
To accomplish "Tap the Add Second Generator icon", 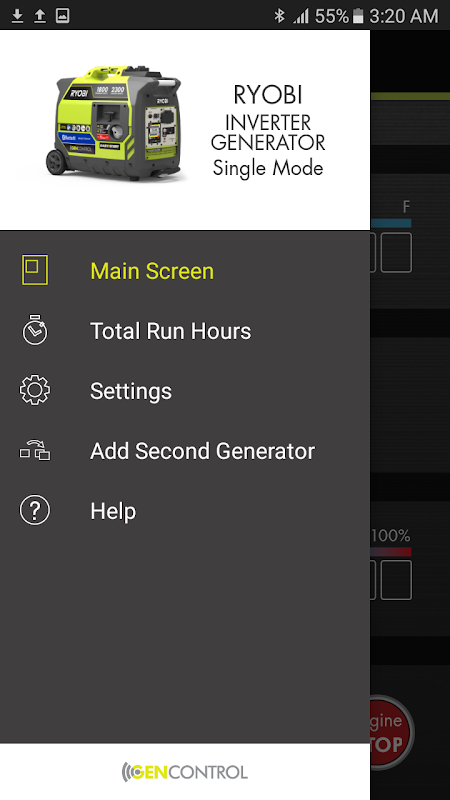I will pos(35,451).
